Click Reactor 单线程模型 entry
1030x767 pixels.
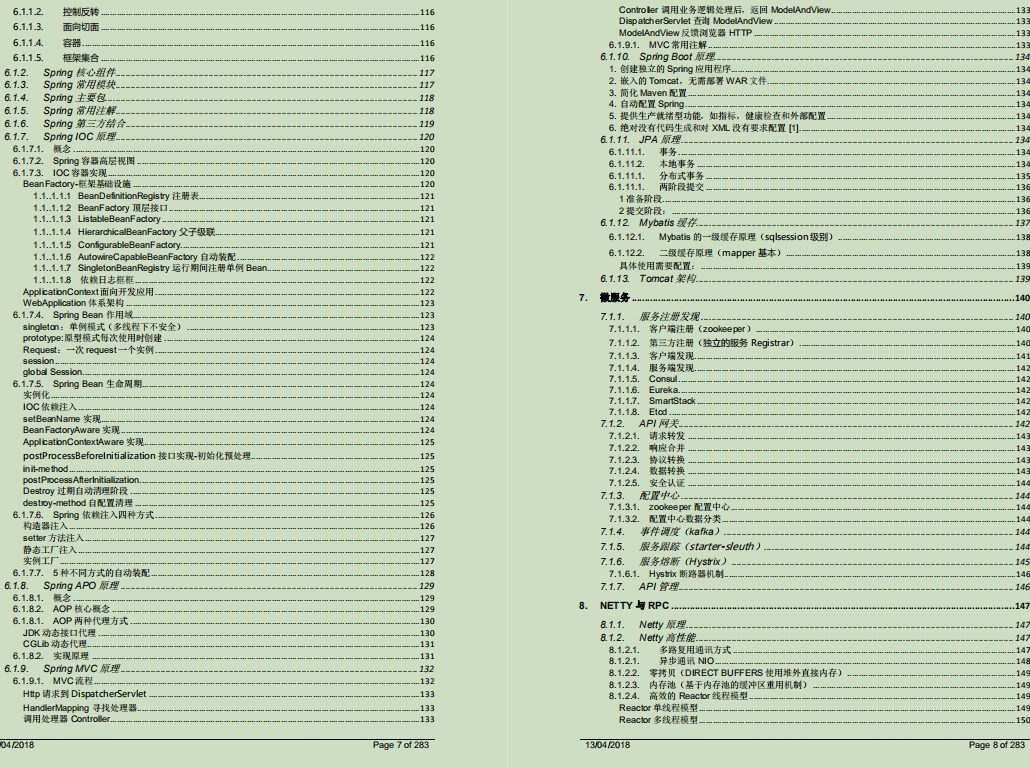pos(824,708)
